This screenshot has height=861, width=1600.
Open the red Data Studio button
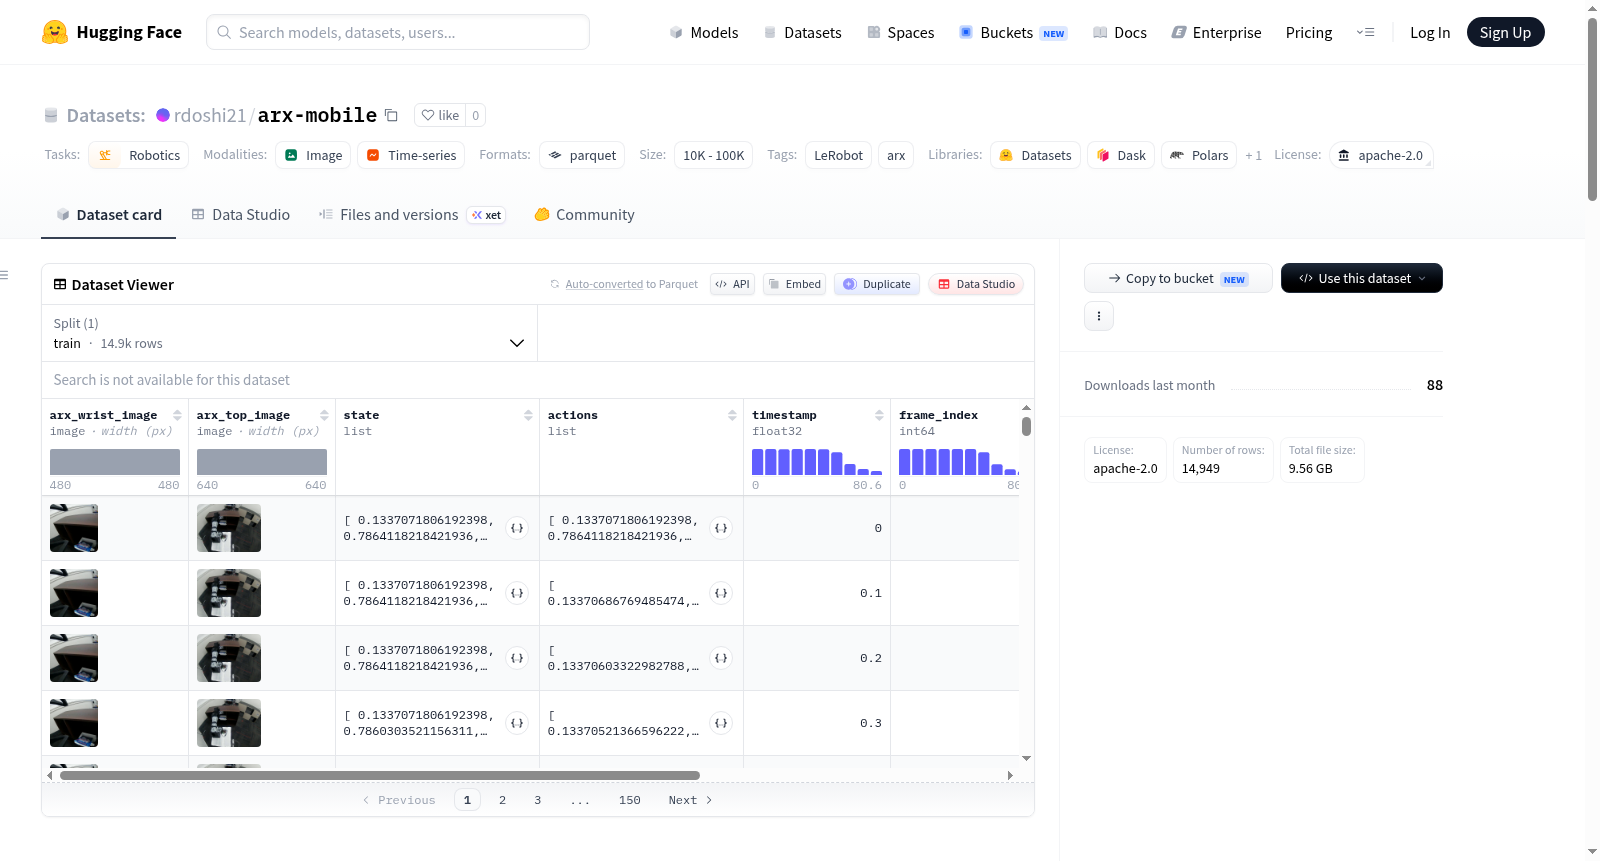point(976,284)
